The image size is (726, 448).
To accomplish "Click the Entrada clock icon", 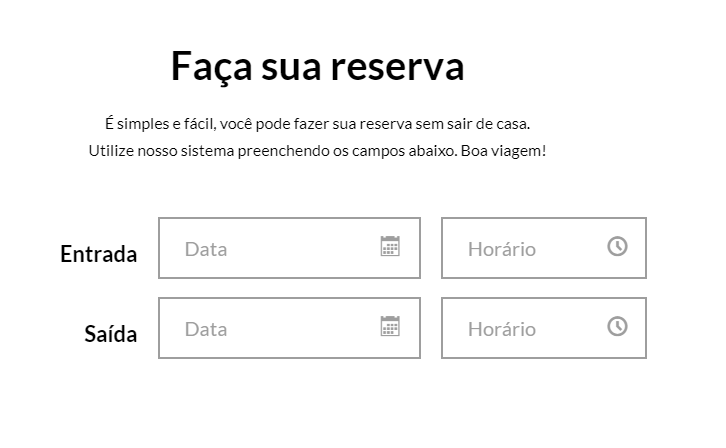I will pyautogui.click(x=617, y=246).
